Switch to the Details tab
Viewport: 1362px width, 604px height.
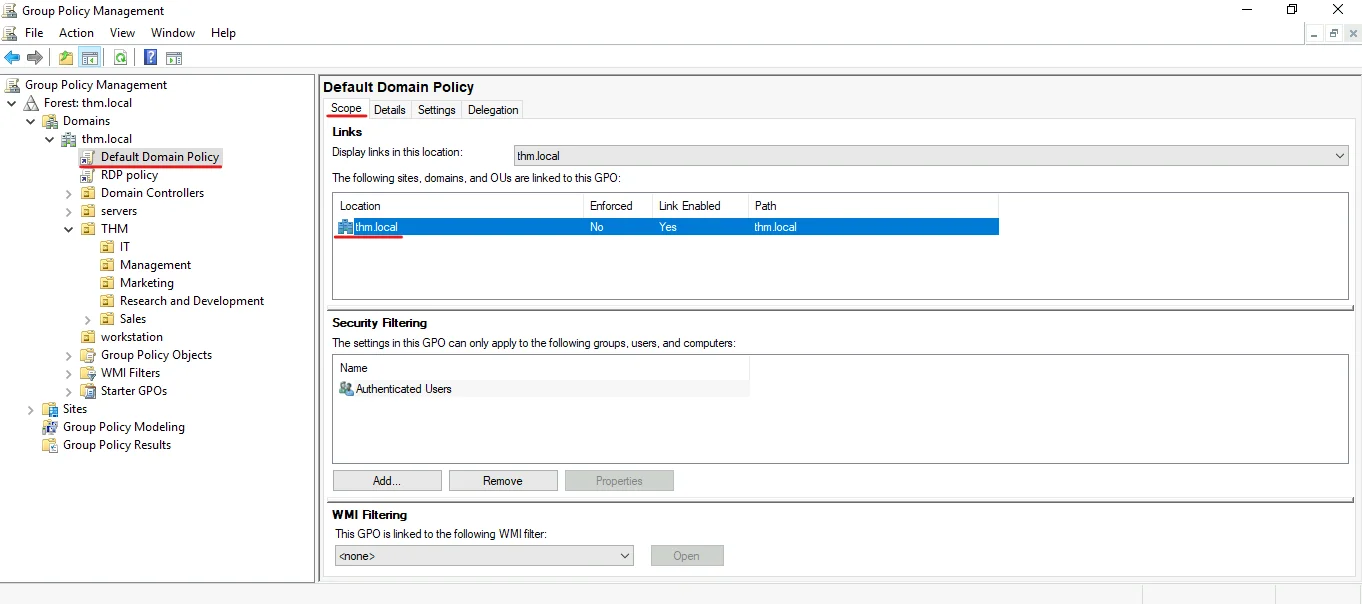(390, 110)
